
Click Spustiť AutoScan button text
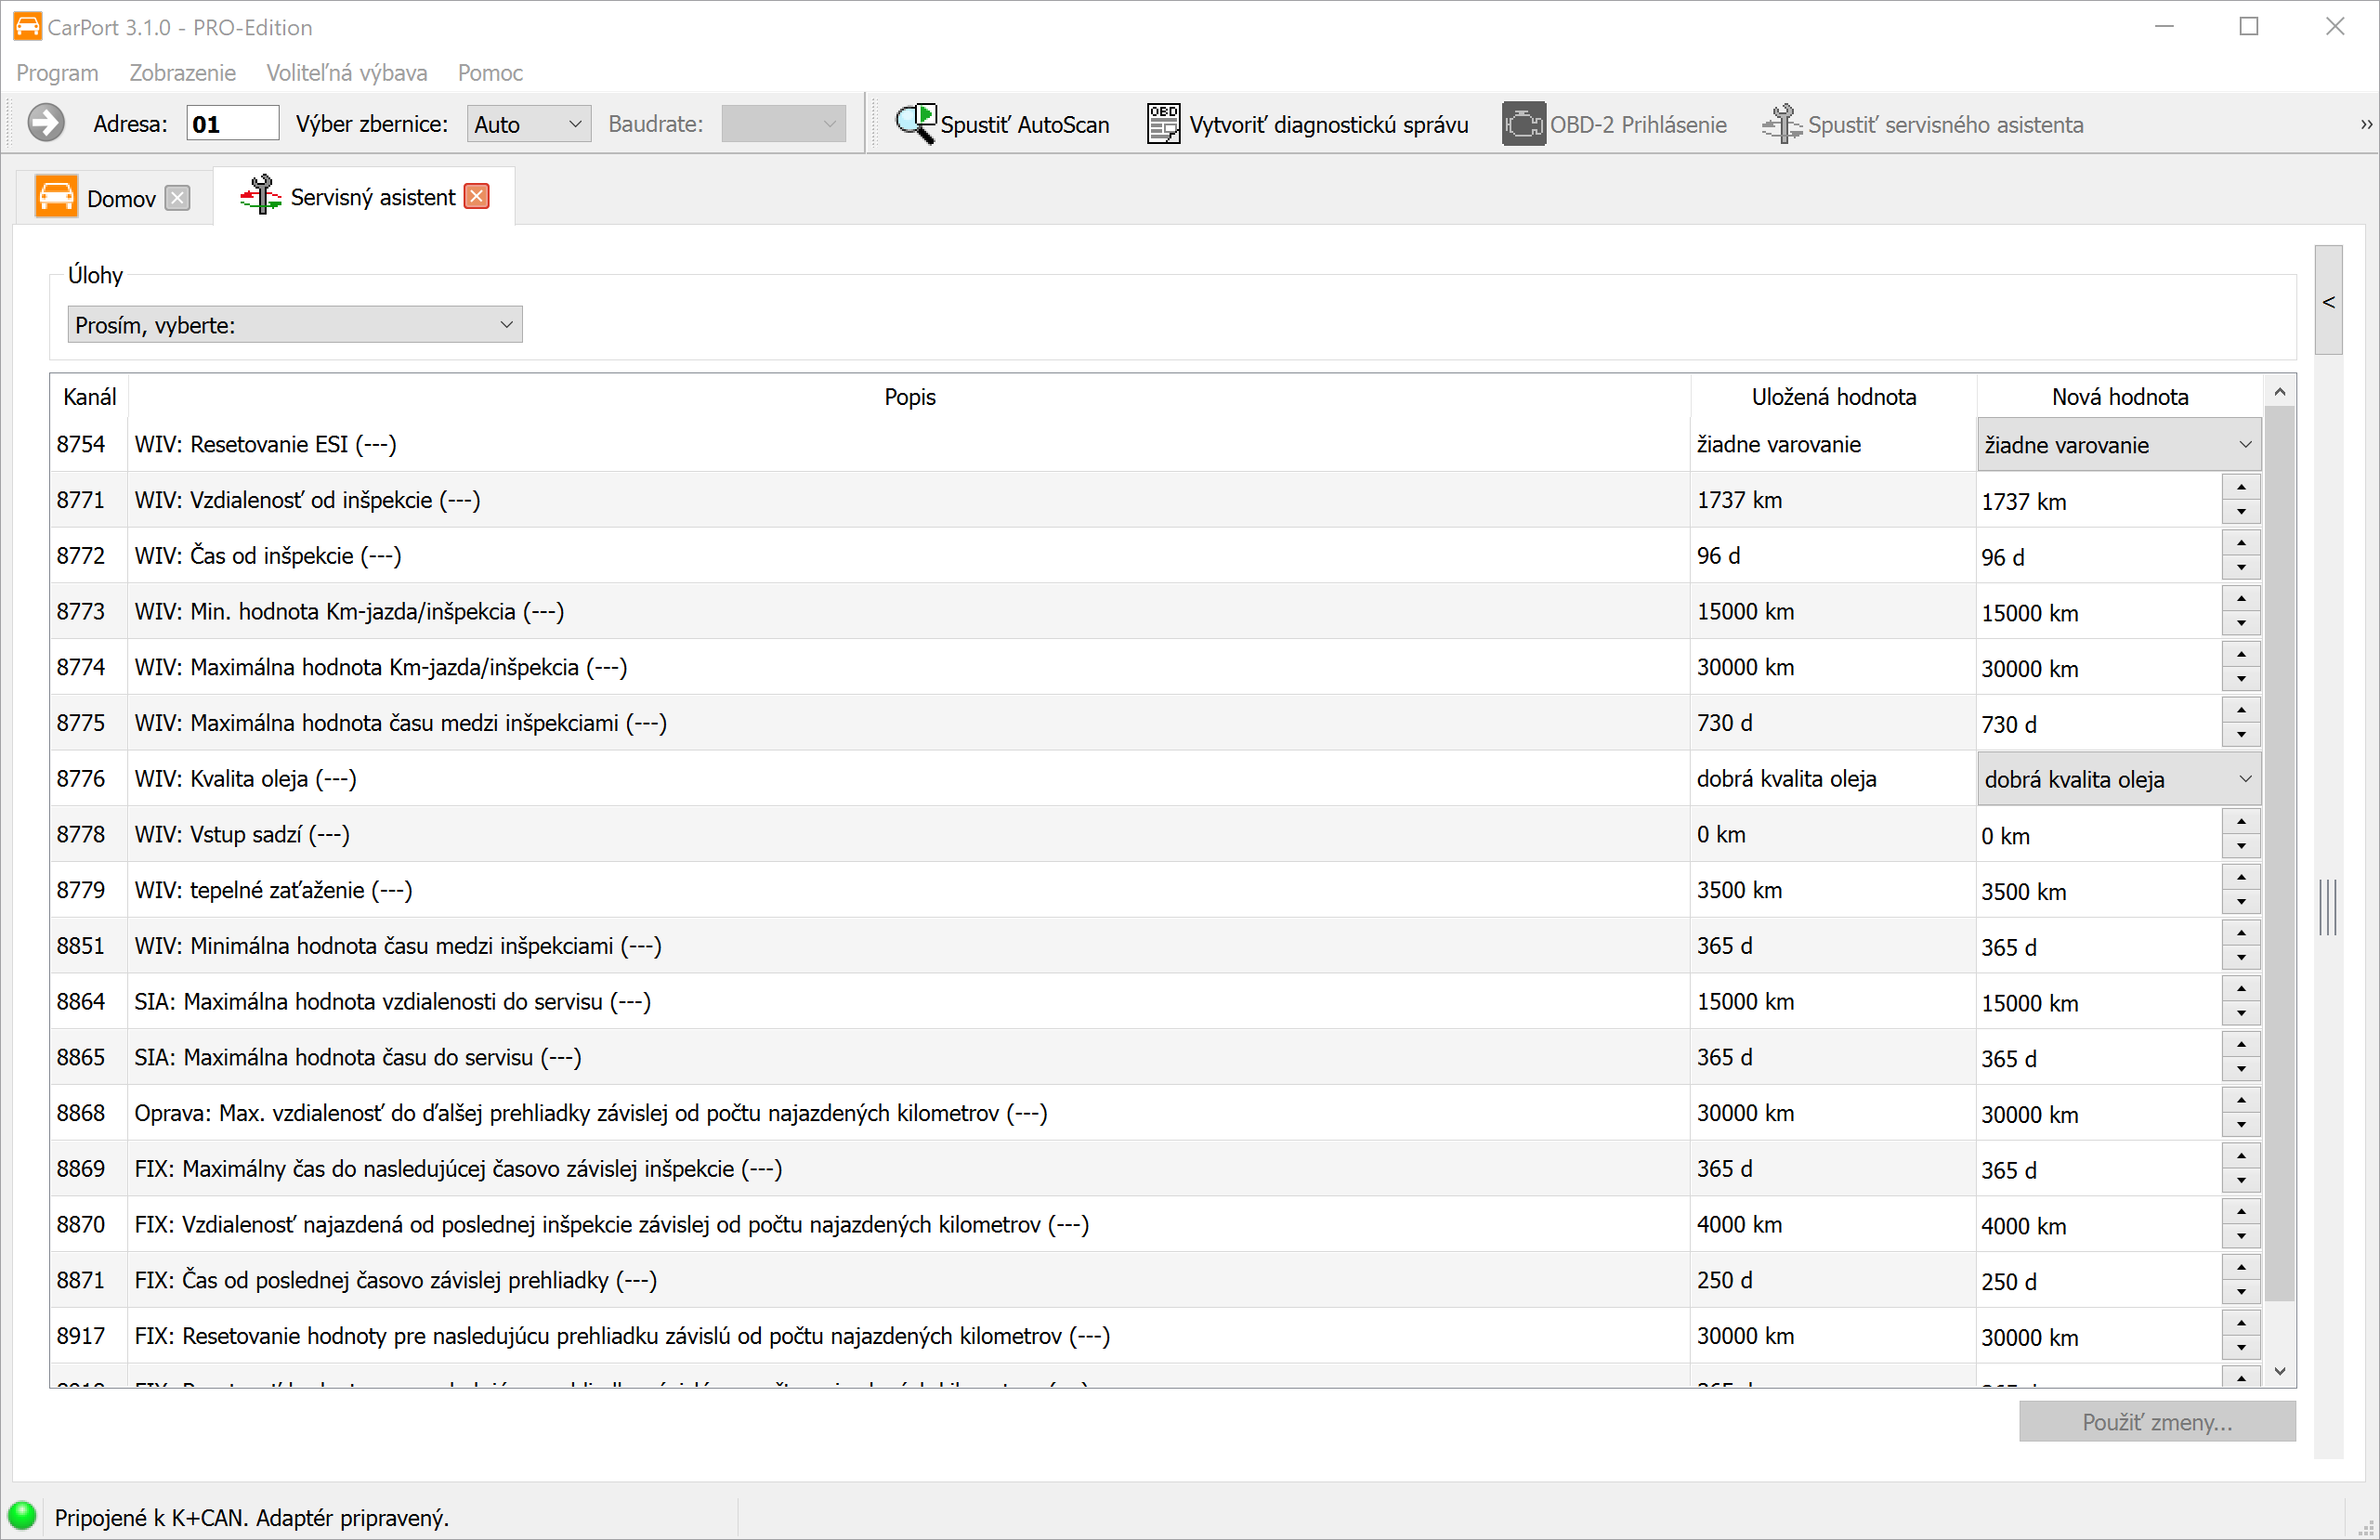(x=1024, y=125)
